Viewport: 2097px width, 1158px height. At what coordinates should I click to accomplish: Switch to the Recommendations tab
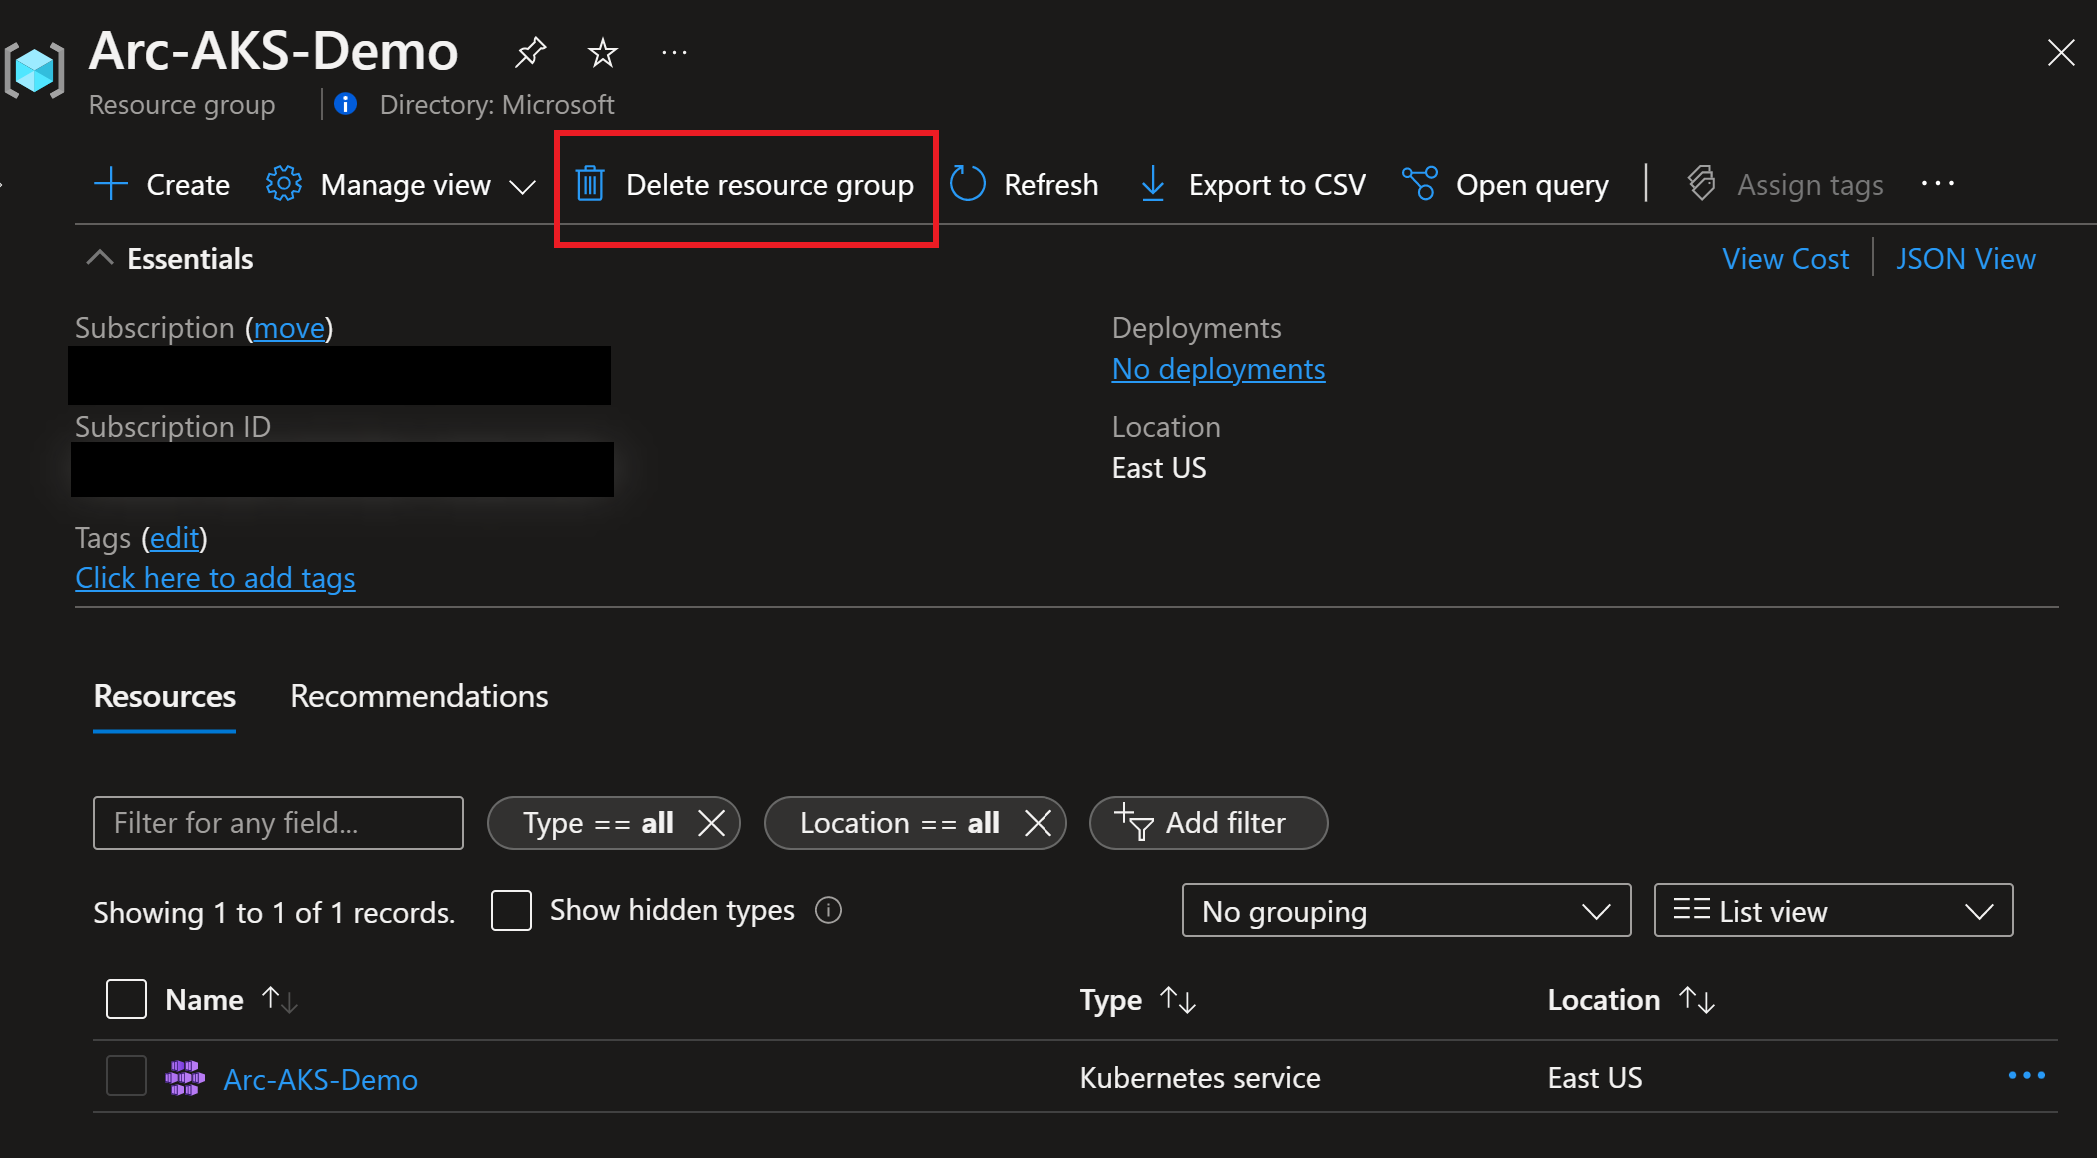pos(419,696)
